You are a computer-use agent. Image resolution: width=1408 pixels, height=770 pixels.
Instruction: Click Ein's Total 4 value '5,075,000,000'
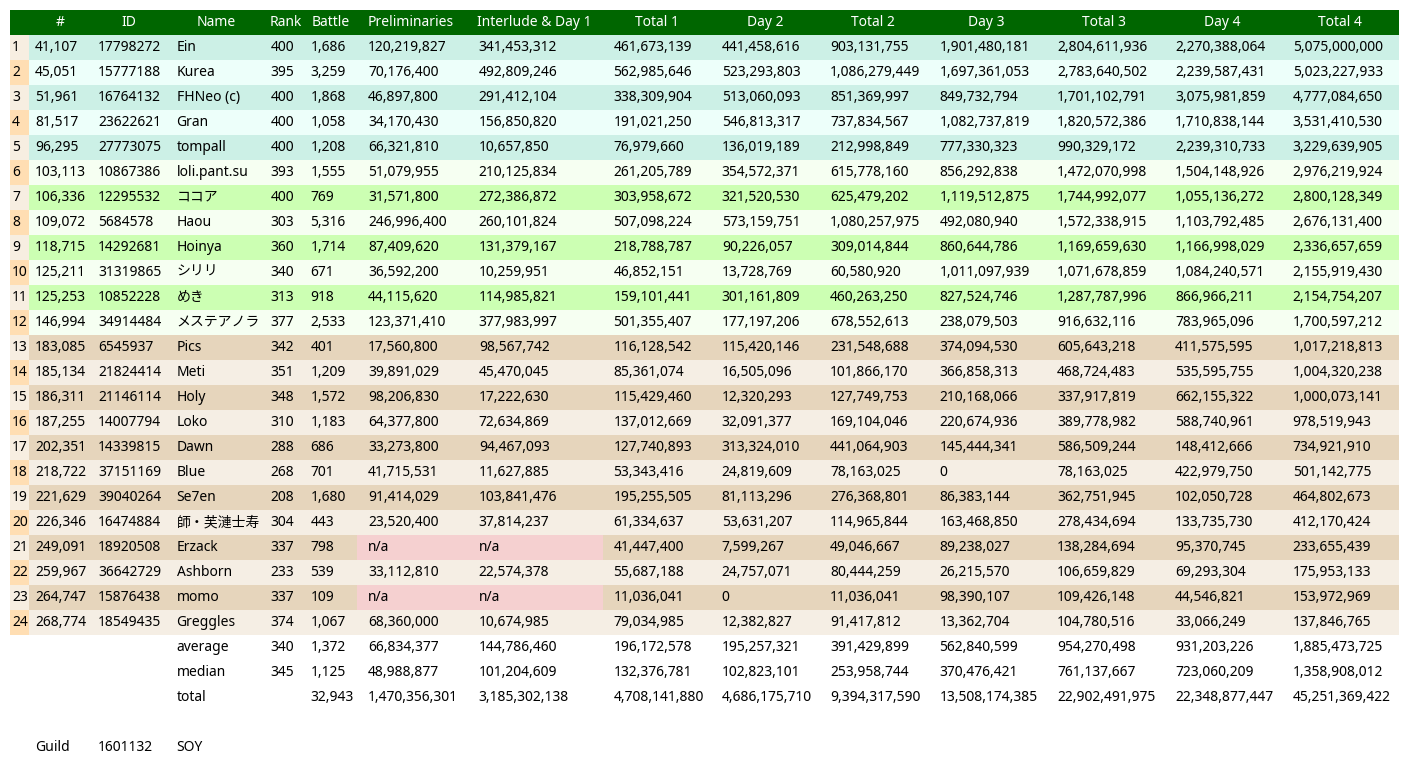[1338, 46]
